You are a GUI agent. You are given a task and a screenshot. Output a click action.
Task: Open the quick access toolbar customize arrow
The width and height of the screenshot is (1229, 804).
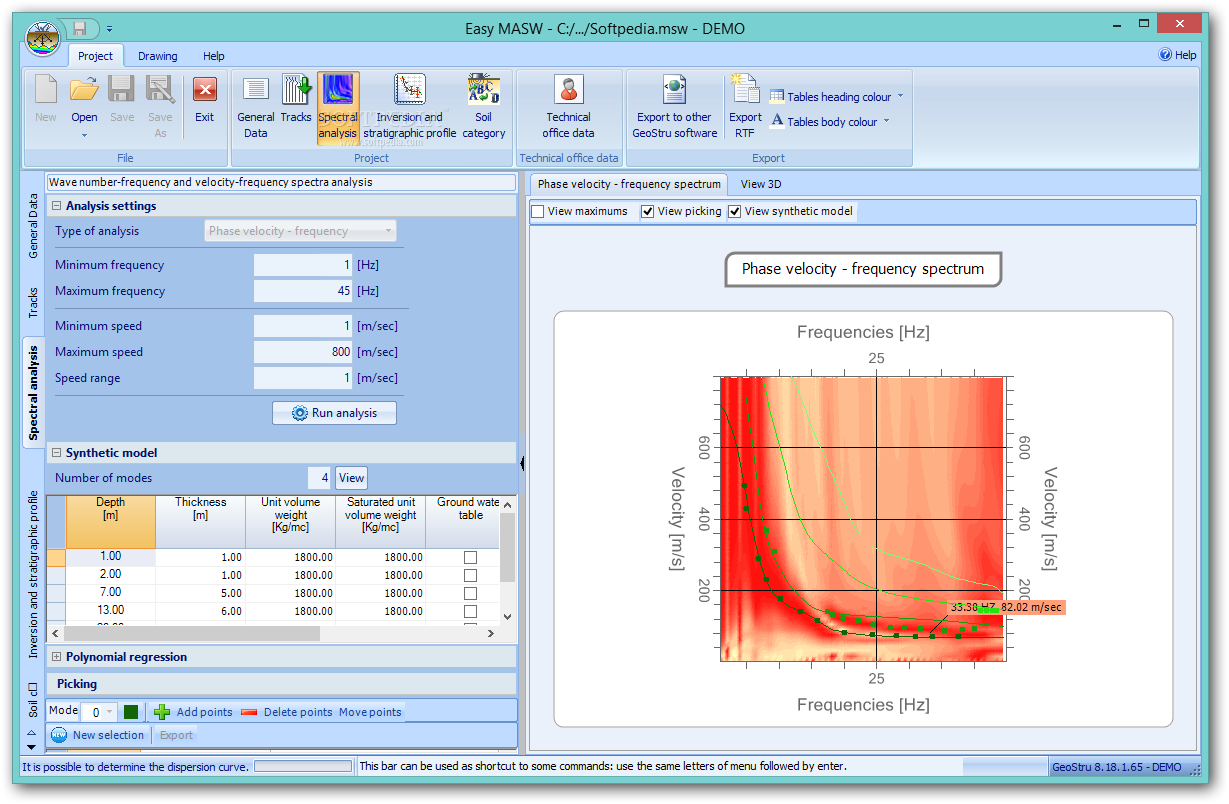110,29
